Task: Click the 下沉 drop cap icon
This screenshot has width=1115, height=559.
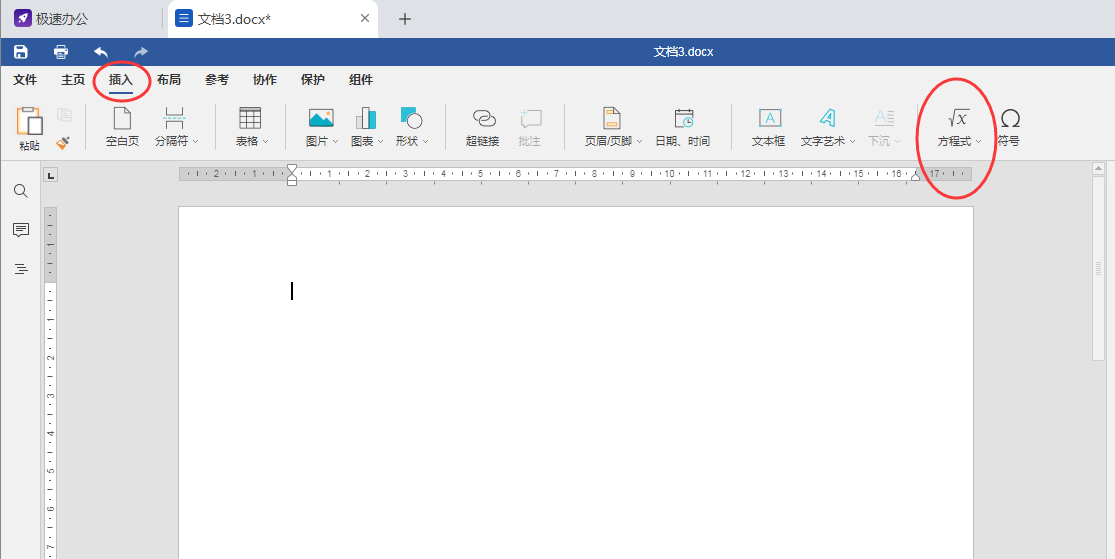Action: pos(884,118)
